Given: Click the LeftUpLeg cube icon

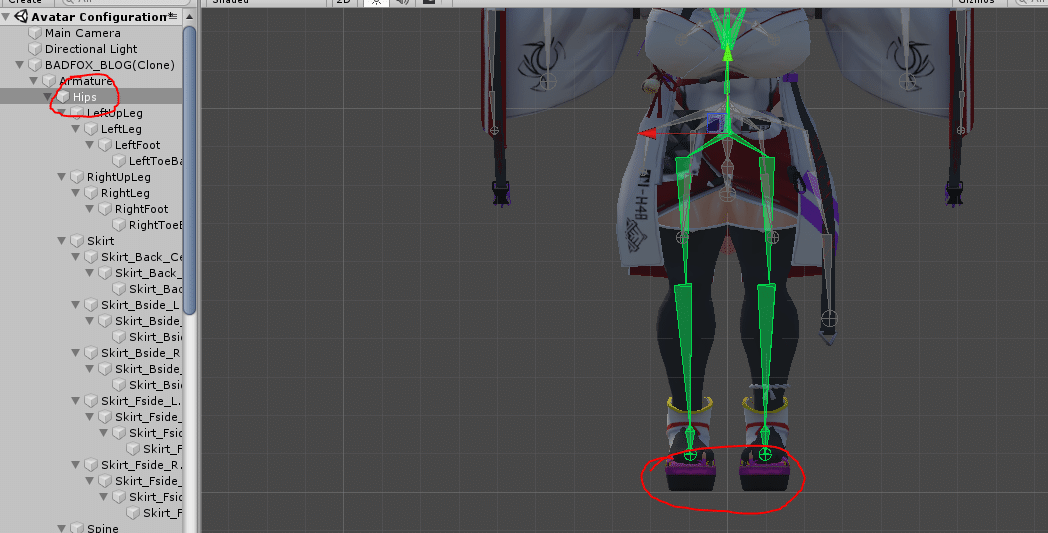Looking at the screenshot, I should (77, 113).
